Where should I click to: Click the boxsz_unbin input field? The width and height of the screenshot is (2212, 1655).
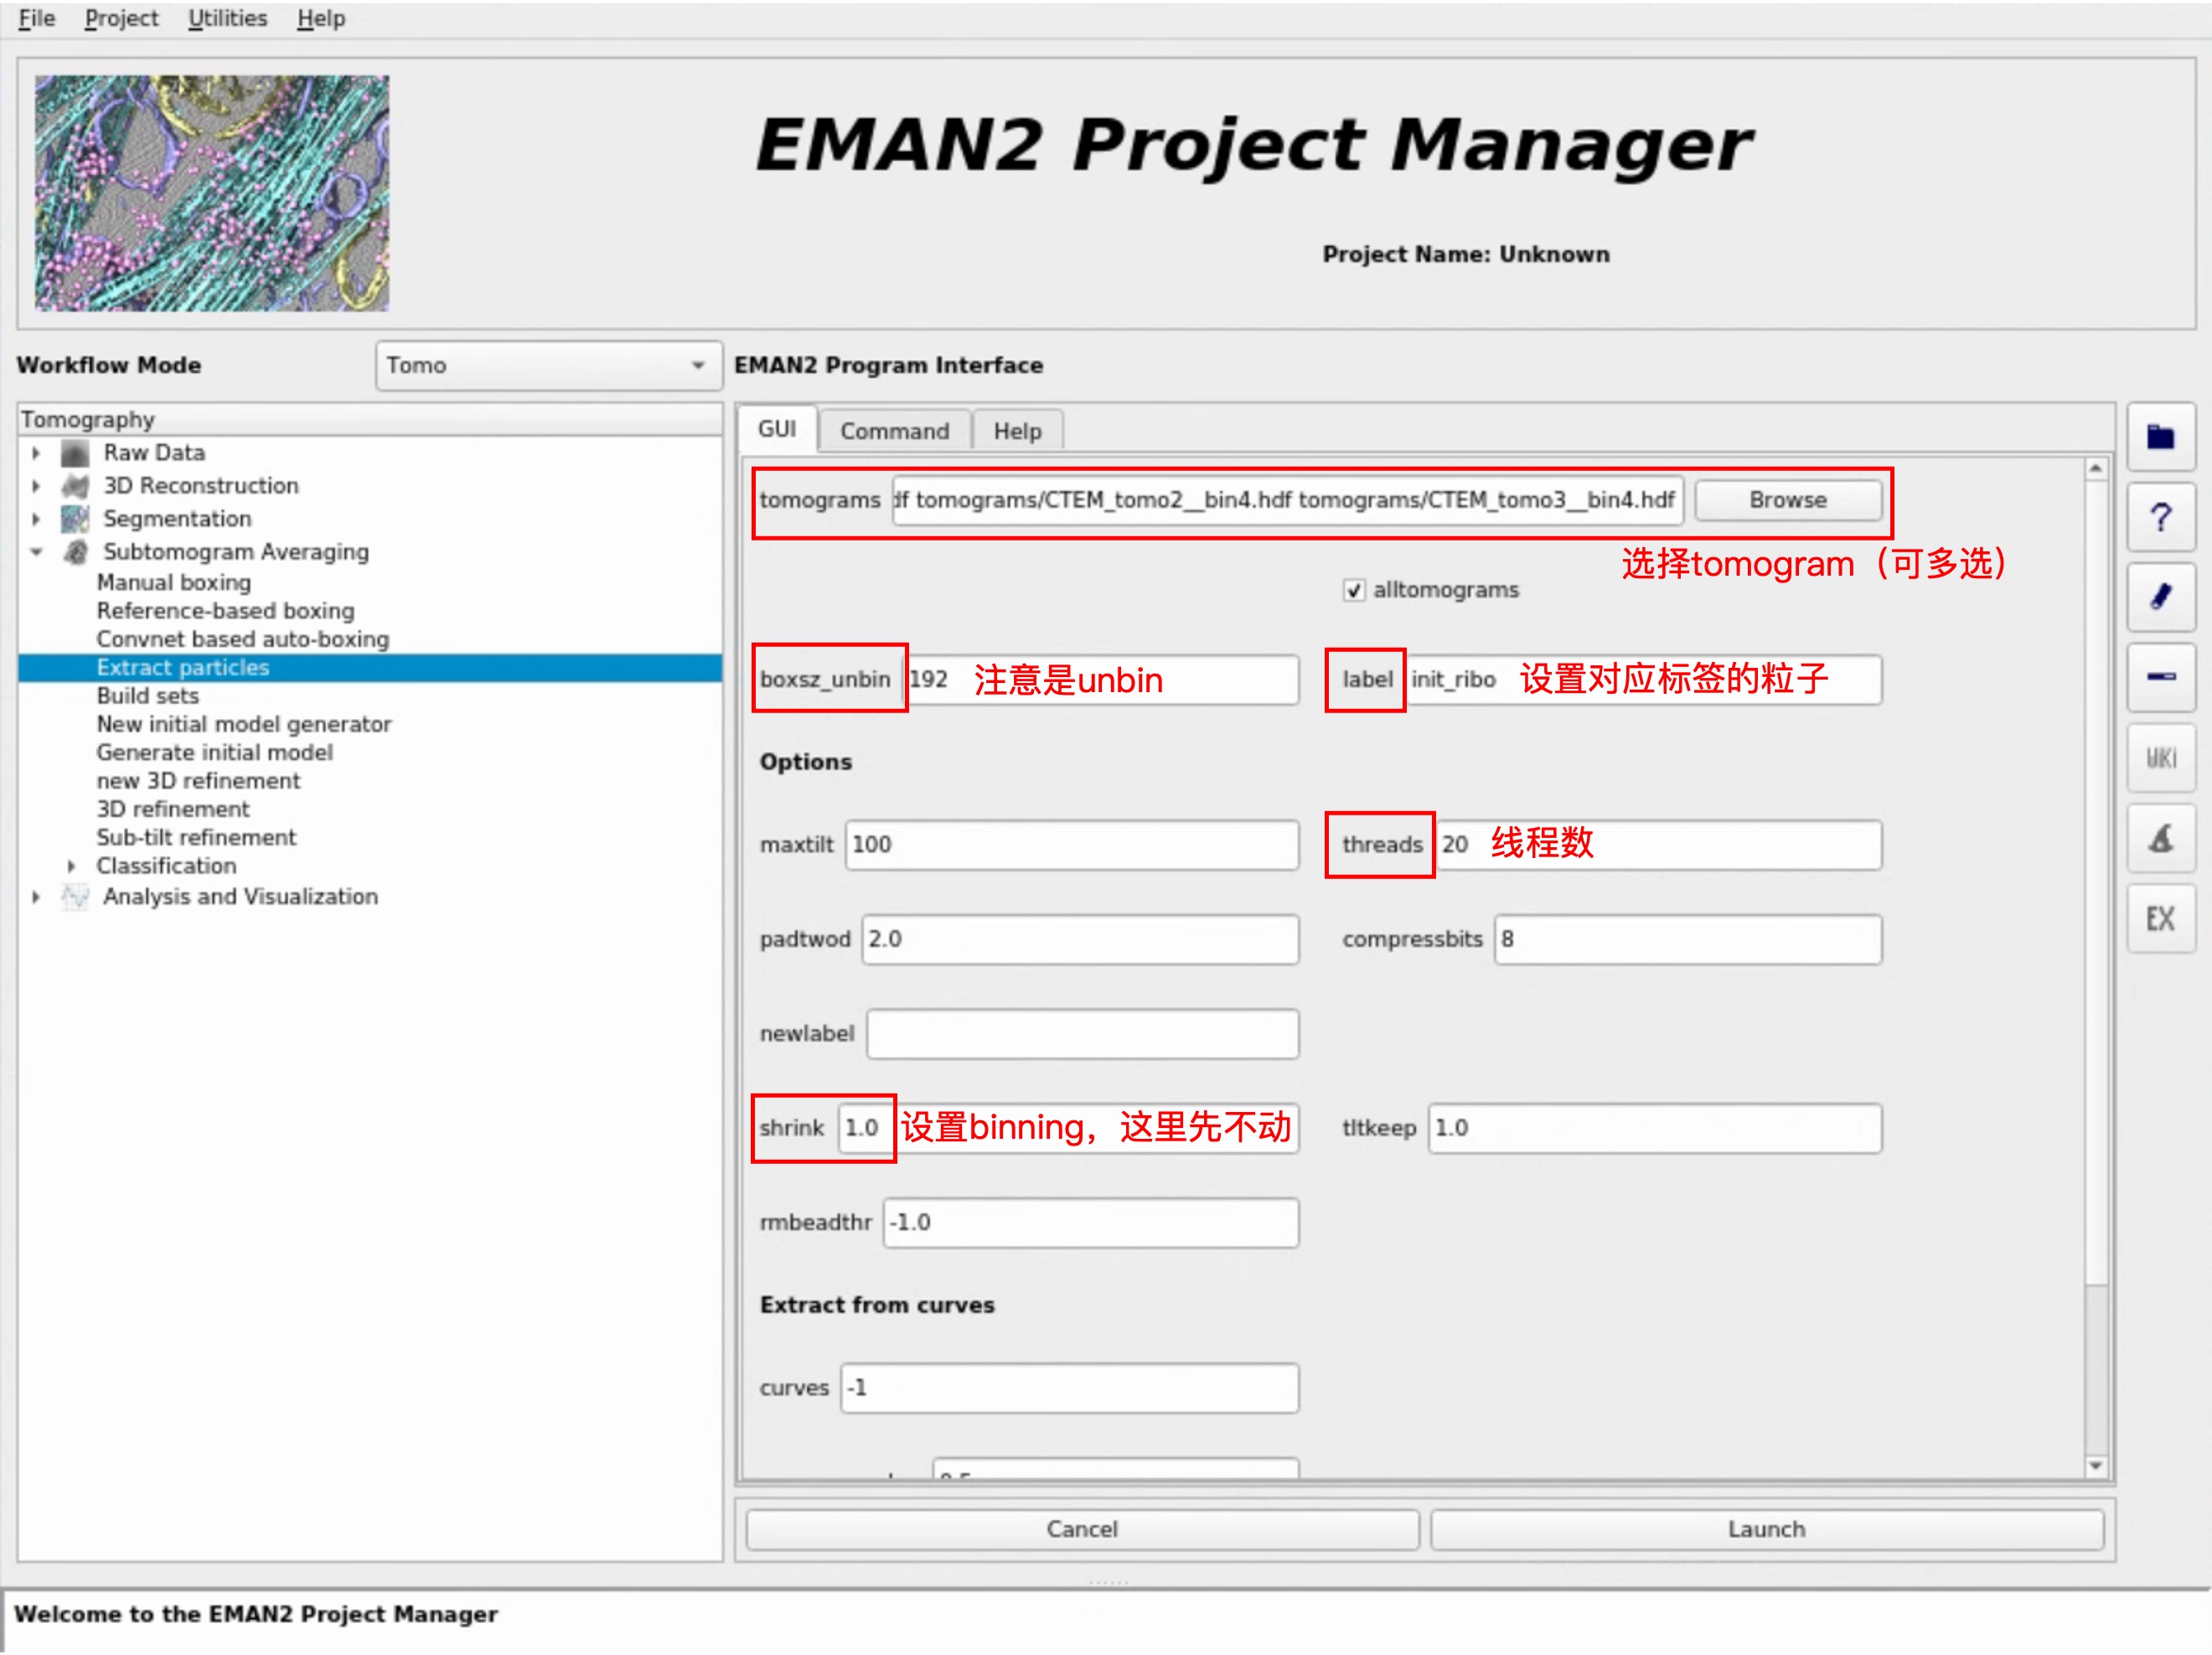[x=1101, y=680]
